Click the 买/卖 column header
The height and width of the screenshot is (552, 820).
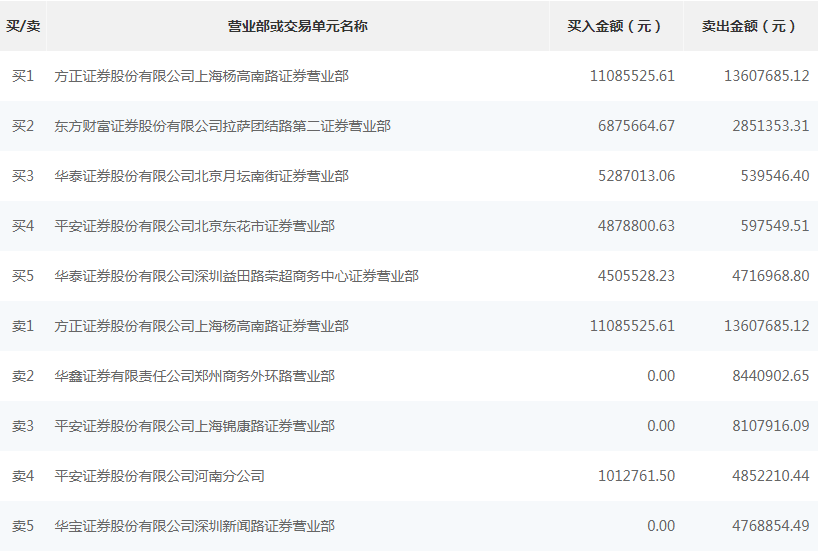[x=23, y=26]
